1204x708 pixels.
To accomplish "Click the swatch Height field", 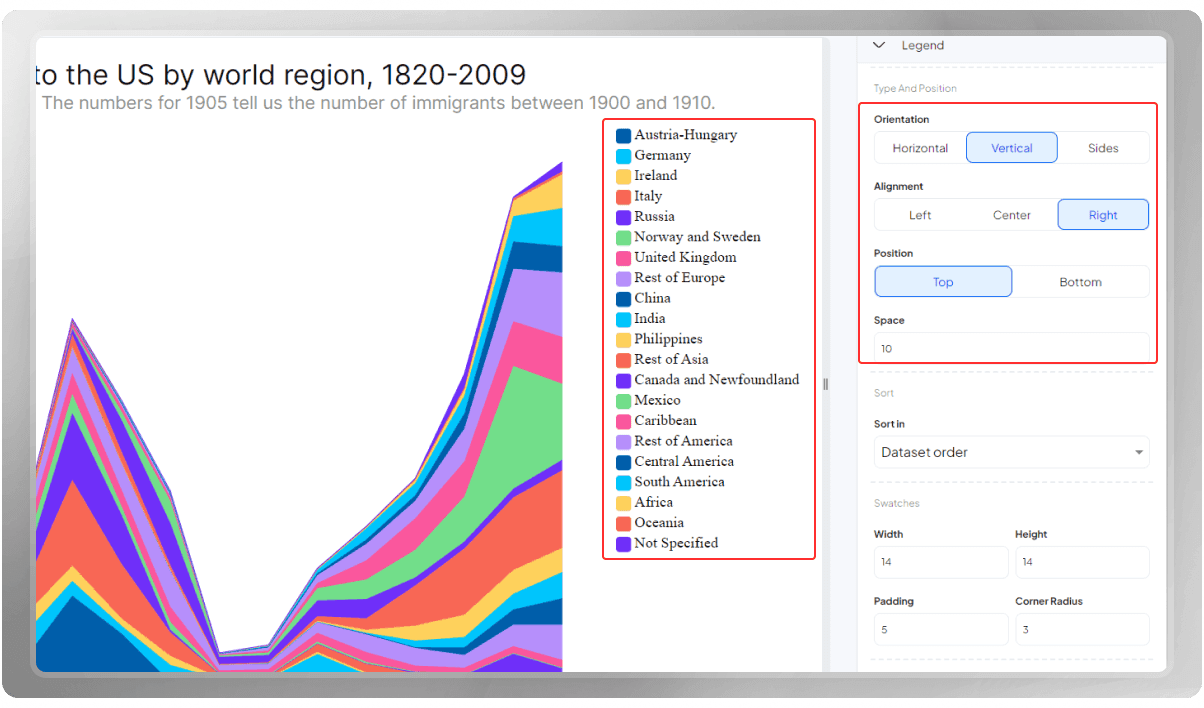I will coord(1082,562).
